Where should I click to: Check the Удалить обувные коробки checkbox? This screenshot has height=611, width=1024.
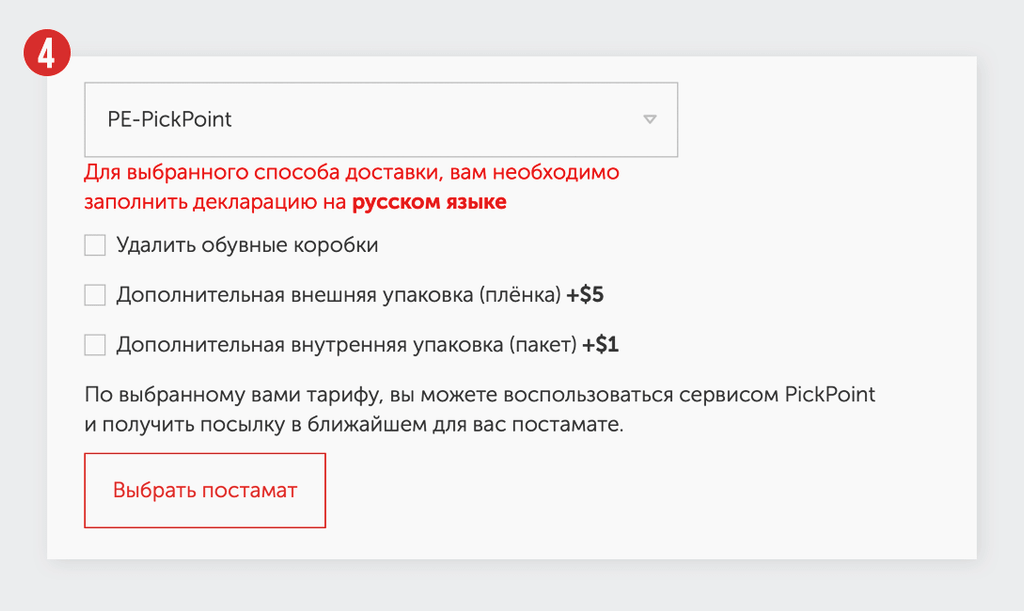tap(95, 245)
